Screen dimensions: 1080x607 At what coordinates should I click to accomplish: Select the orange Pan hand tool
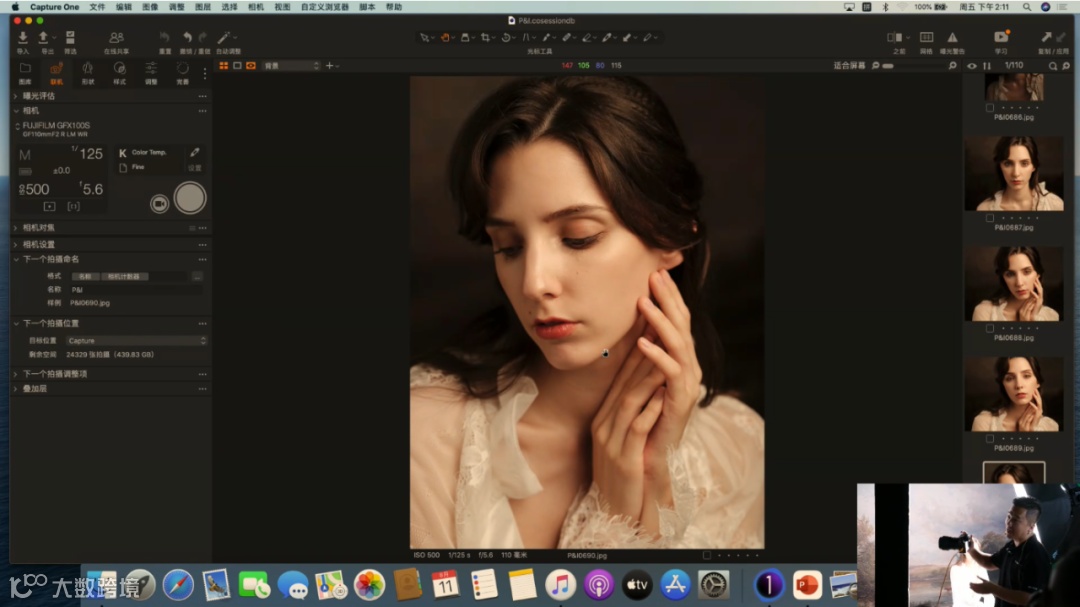445,38
